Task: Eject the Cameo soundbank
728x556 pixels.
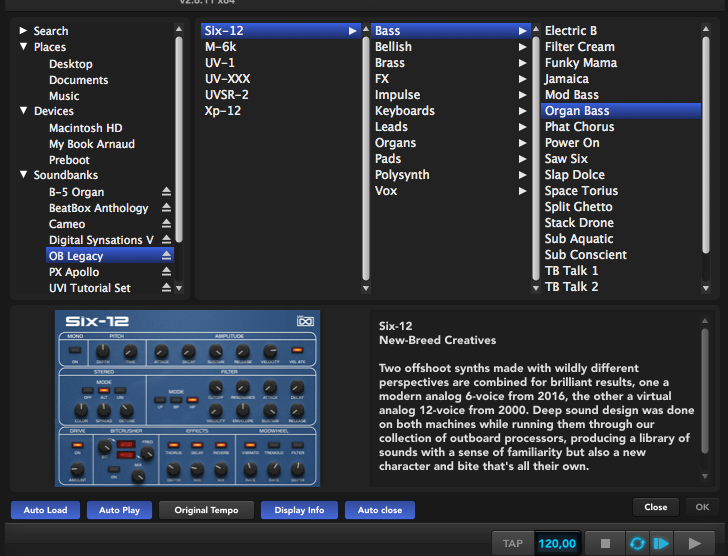Action: click(166, 224)
